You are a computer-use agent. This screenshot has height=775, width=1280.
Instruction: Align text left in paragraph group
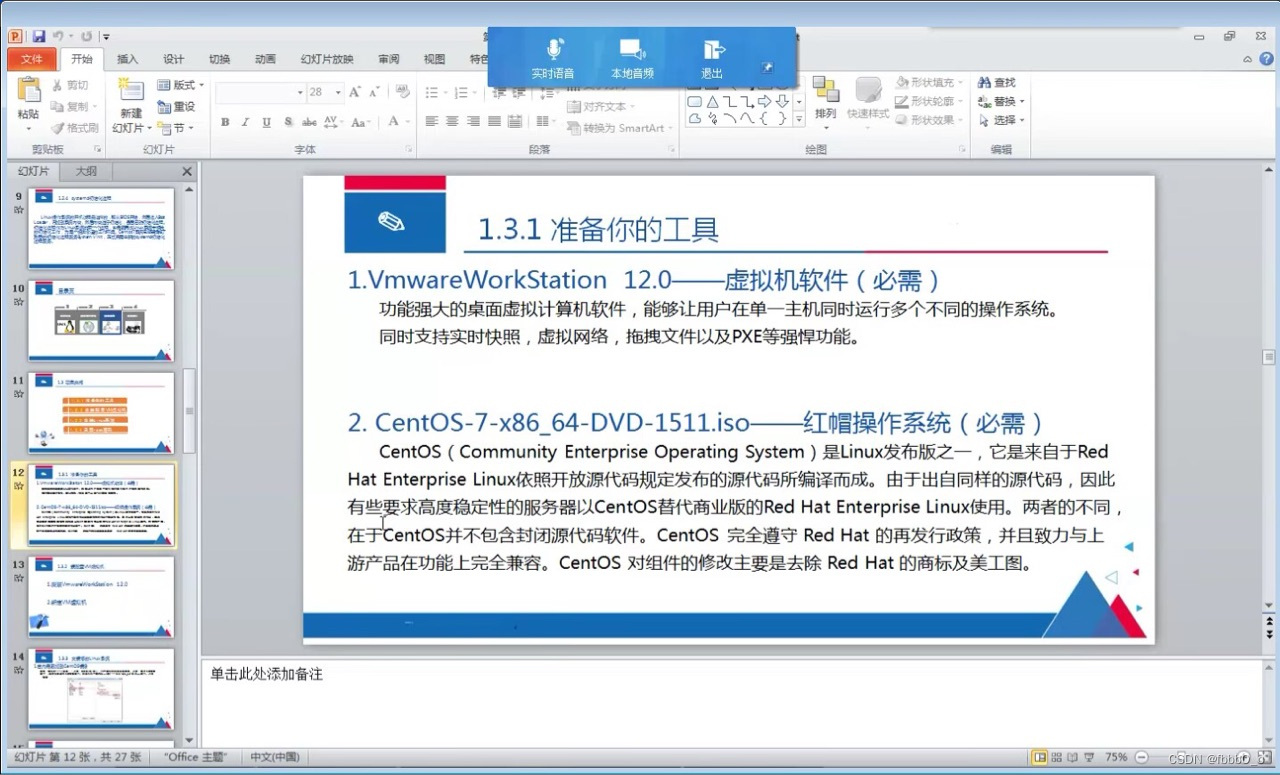432,121
